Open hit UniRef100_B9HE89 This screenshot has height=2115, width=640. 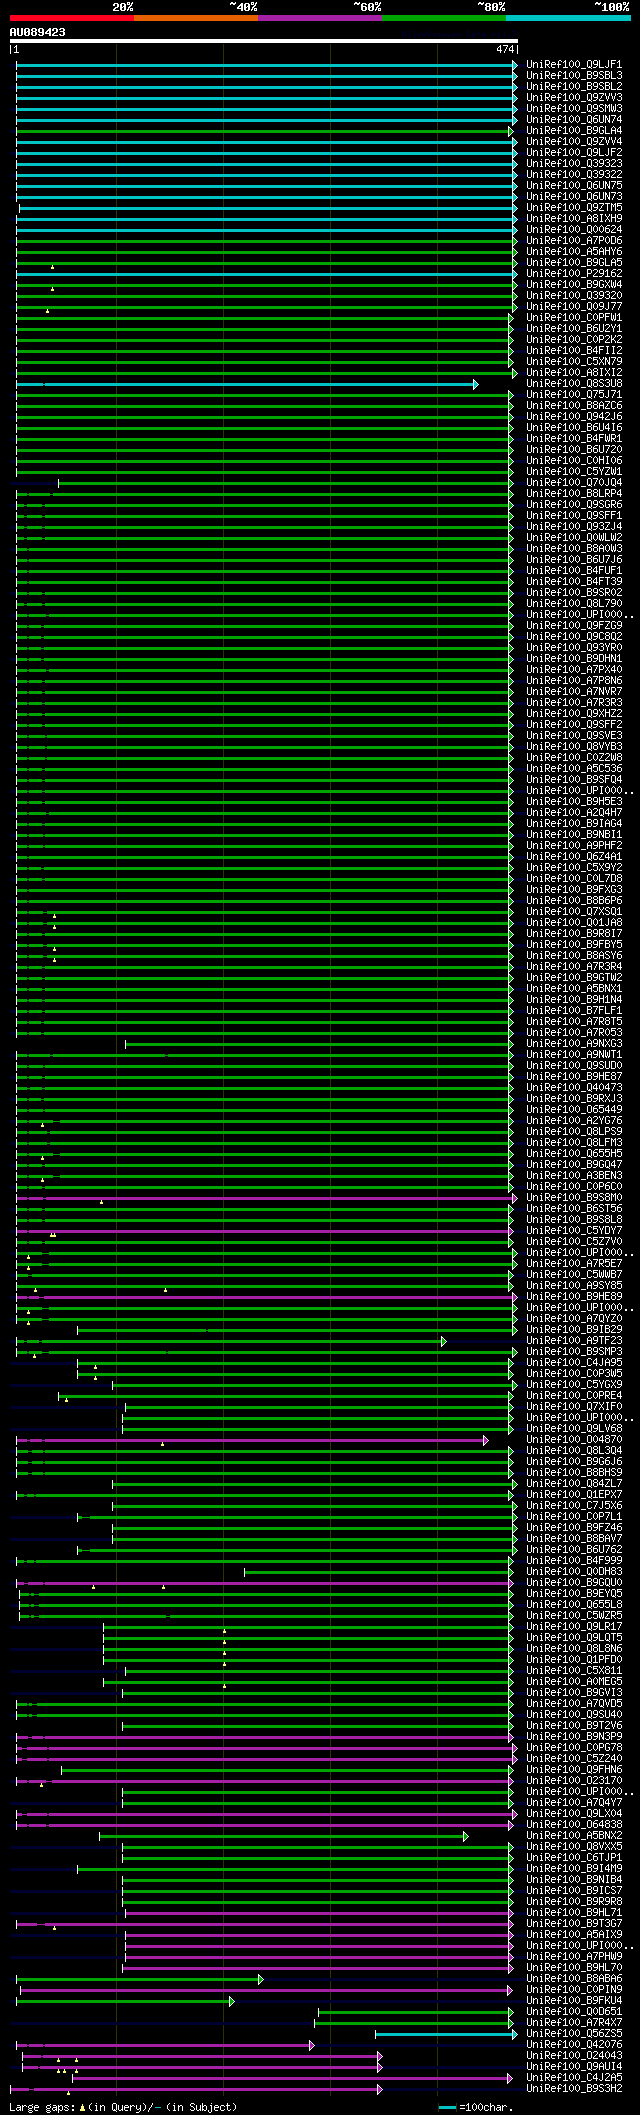(574, 1297)
